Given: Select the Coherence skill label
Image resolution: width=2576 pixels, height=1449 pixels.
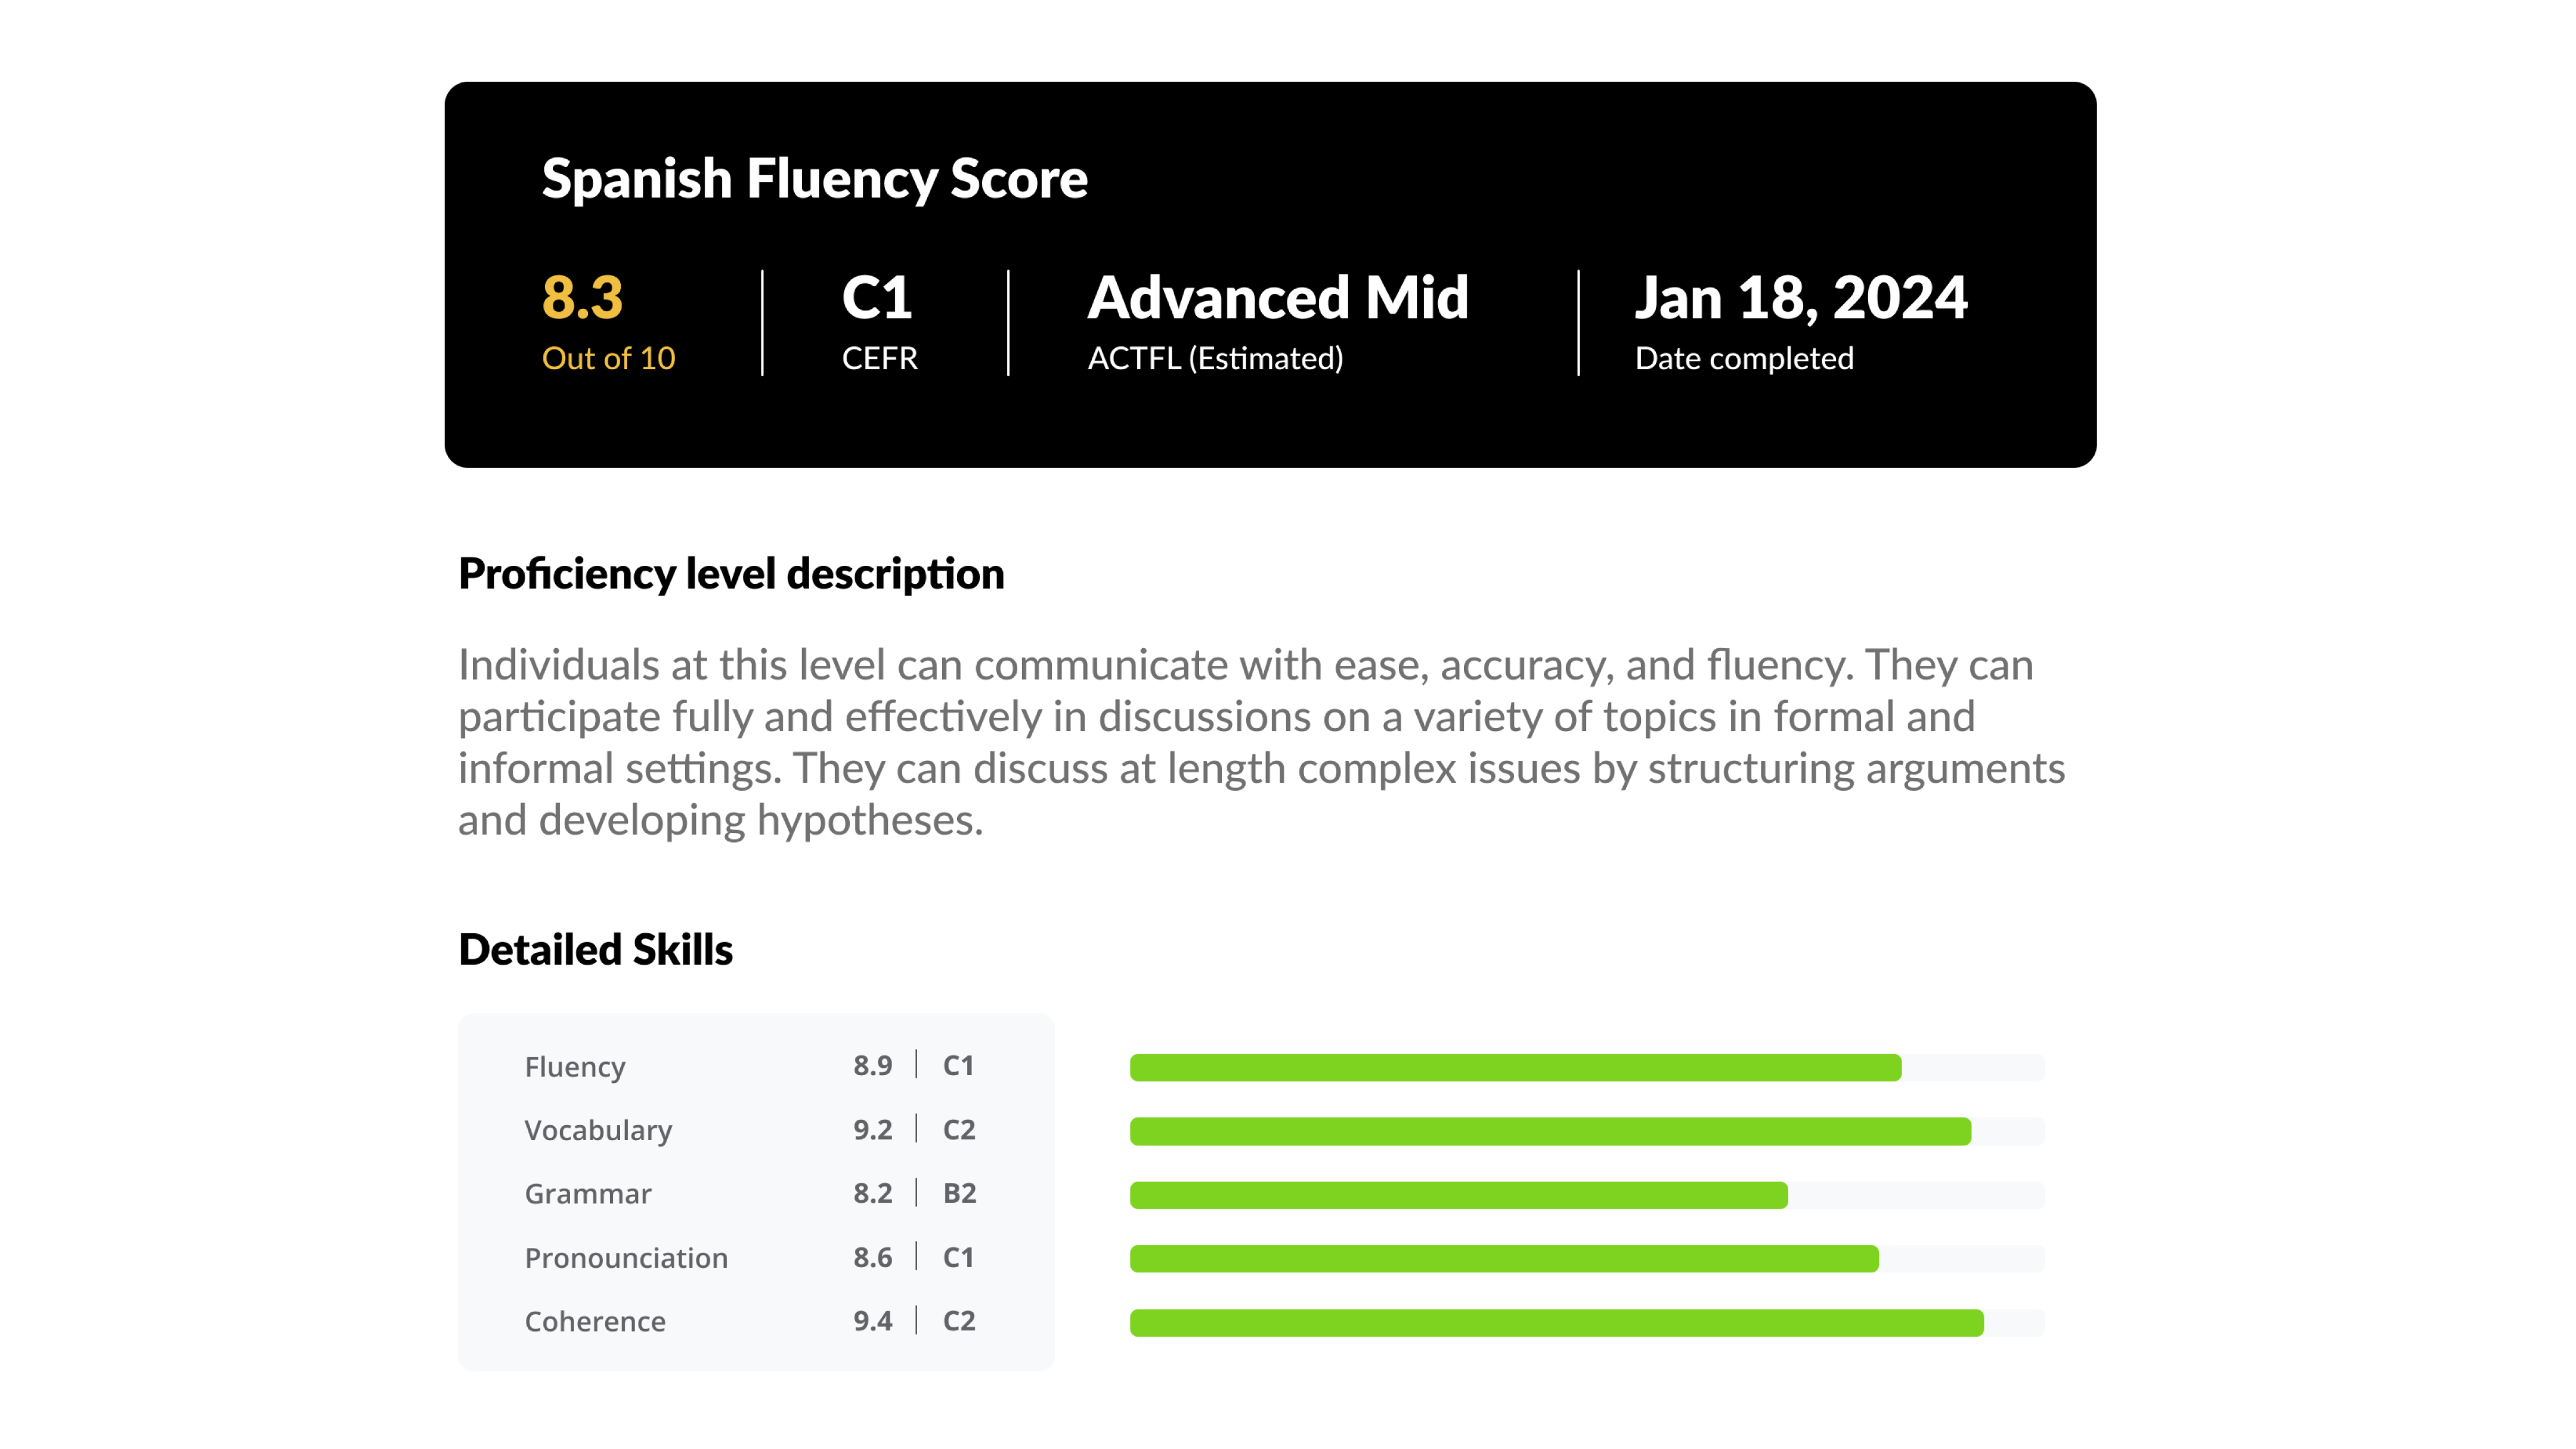Looking at the screenshot, I should (x=595, y=1322).
